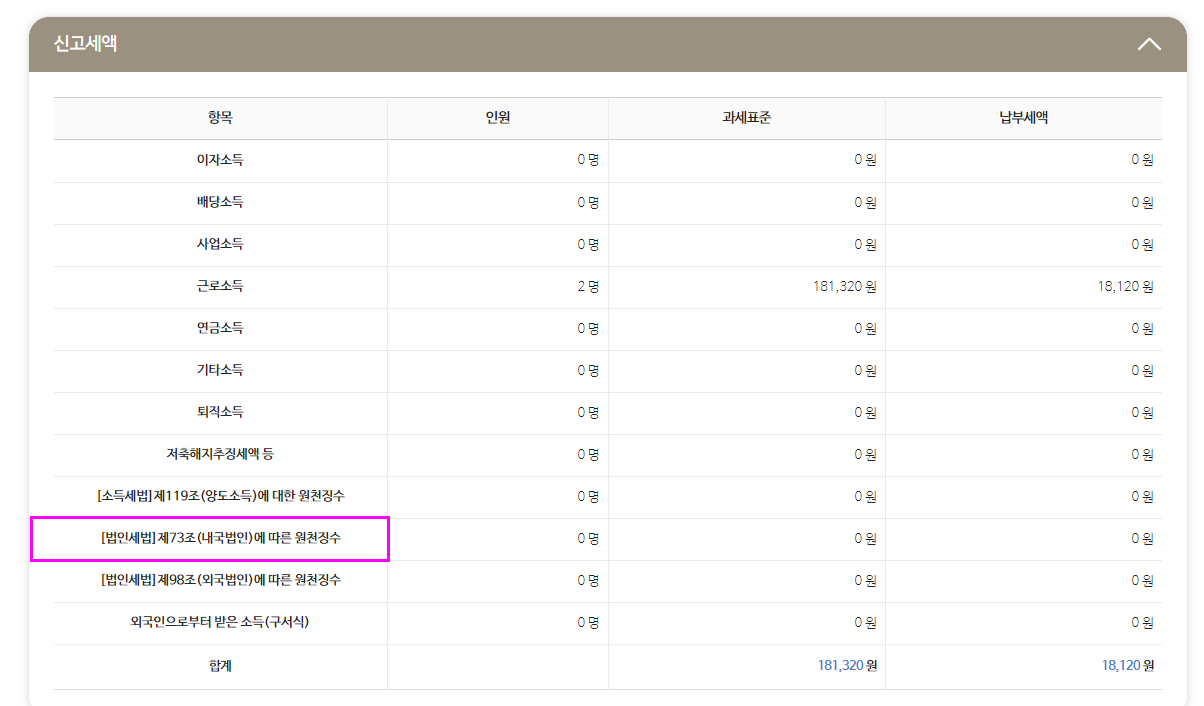Image resolution: width=1204 pixels, height=706 pixels.
Task: Select the 과세표준 column header
Action: pyautogui.click(x=746, y=118)
